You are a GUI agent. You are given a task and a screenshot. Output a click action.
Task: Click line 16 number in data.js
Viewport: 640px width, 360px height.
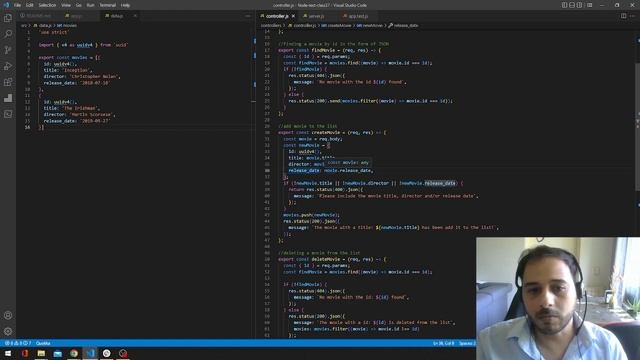coord(27,127)
